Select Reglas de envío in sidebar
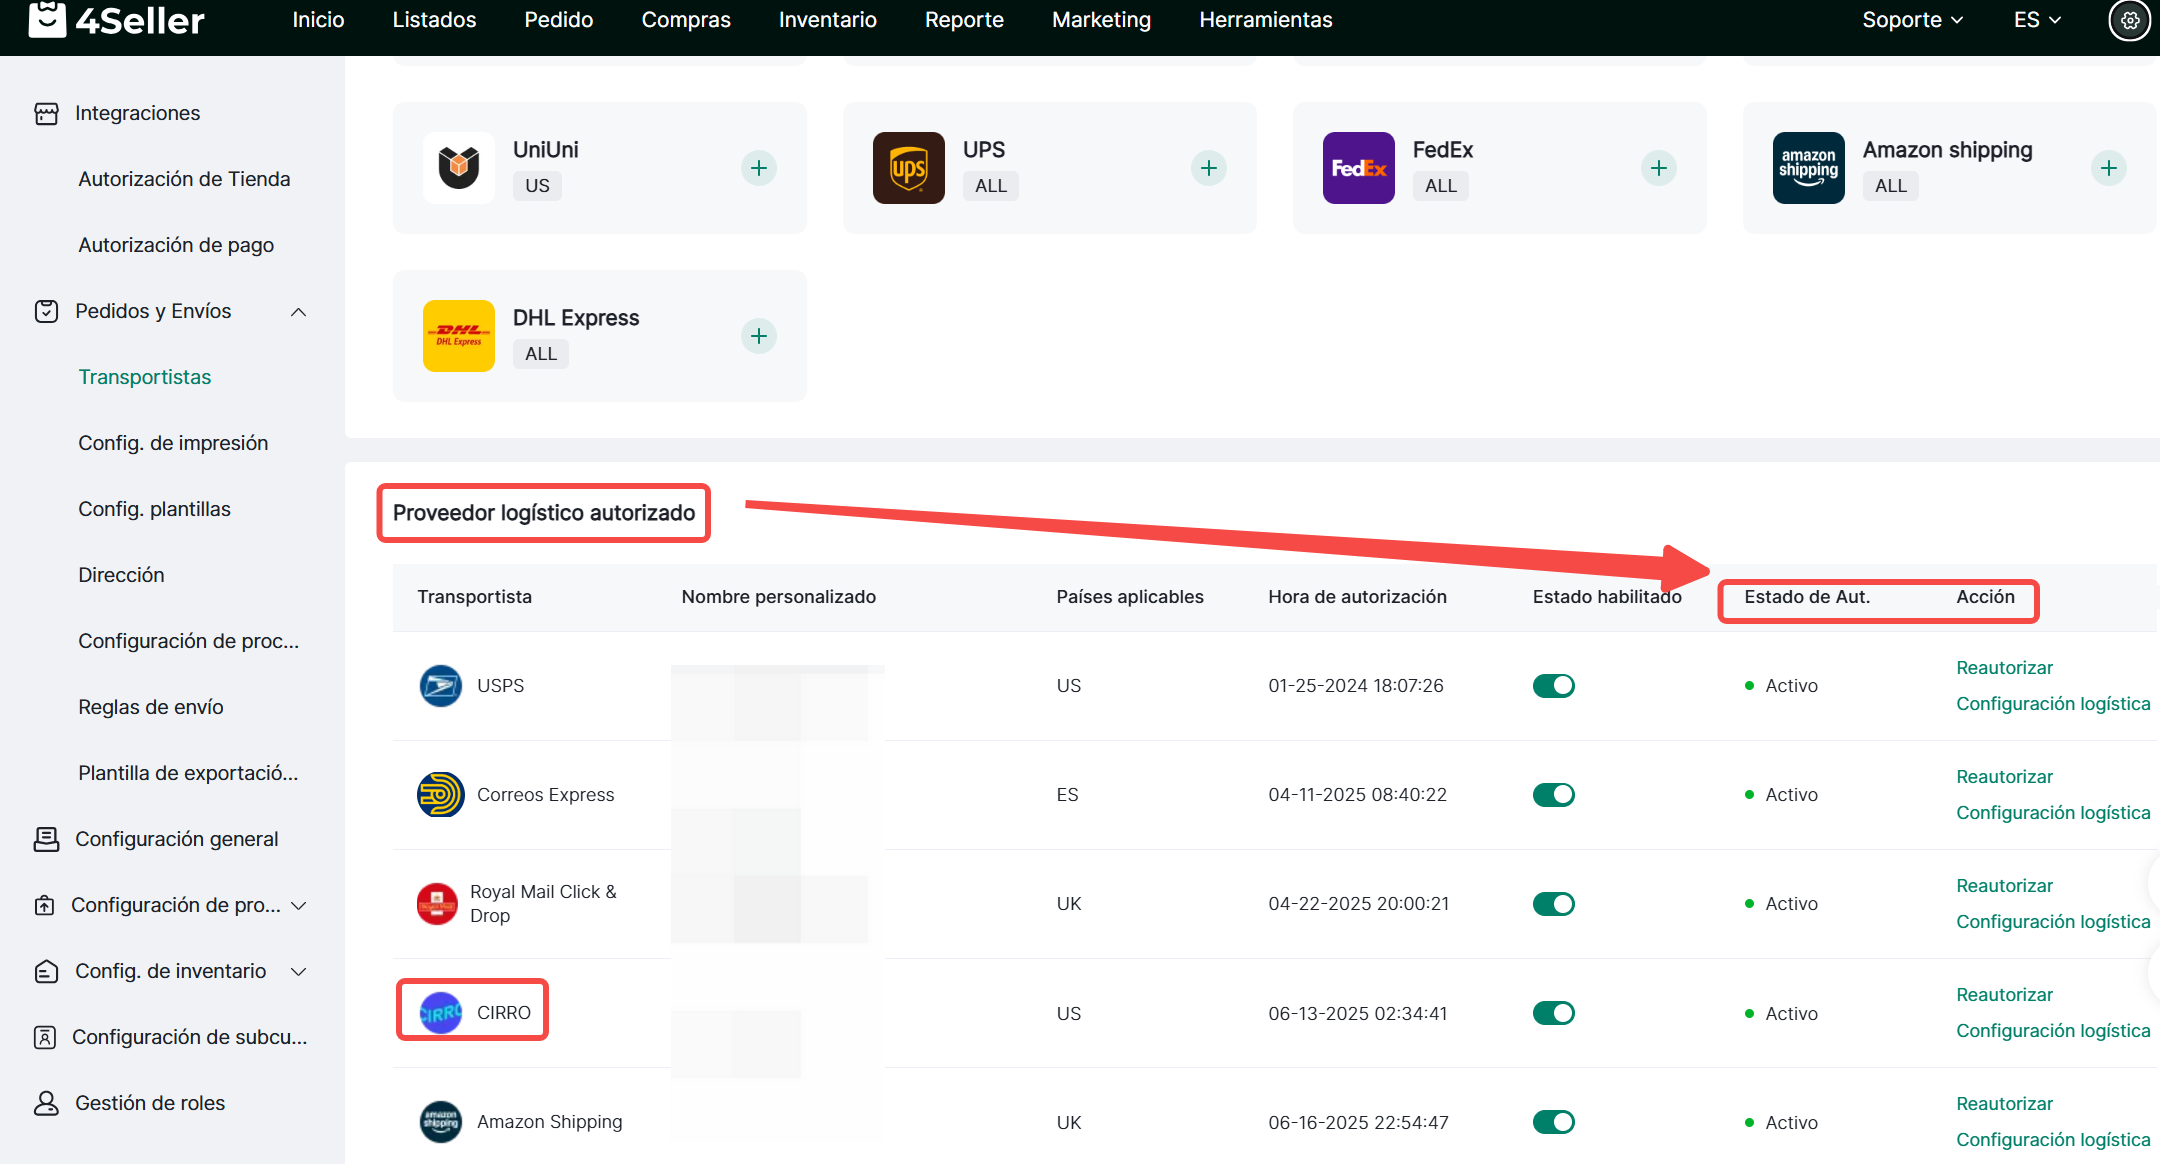The image size is (2160, 1164). (x=151, y=707)
